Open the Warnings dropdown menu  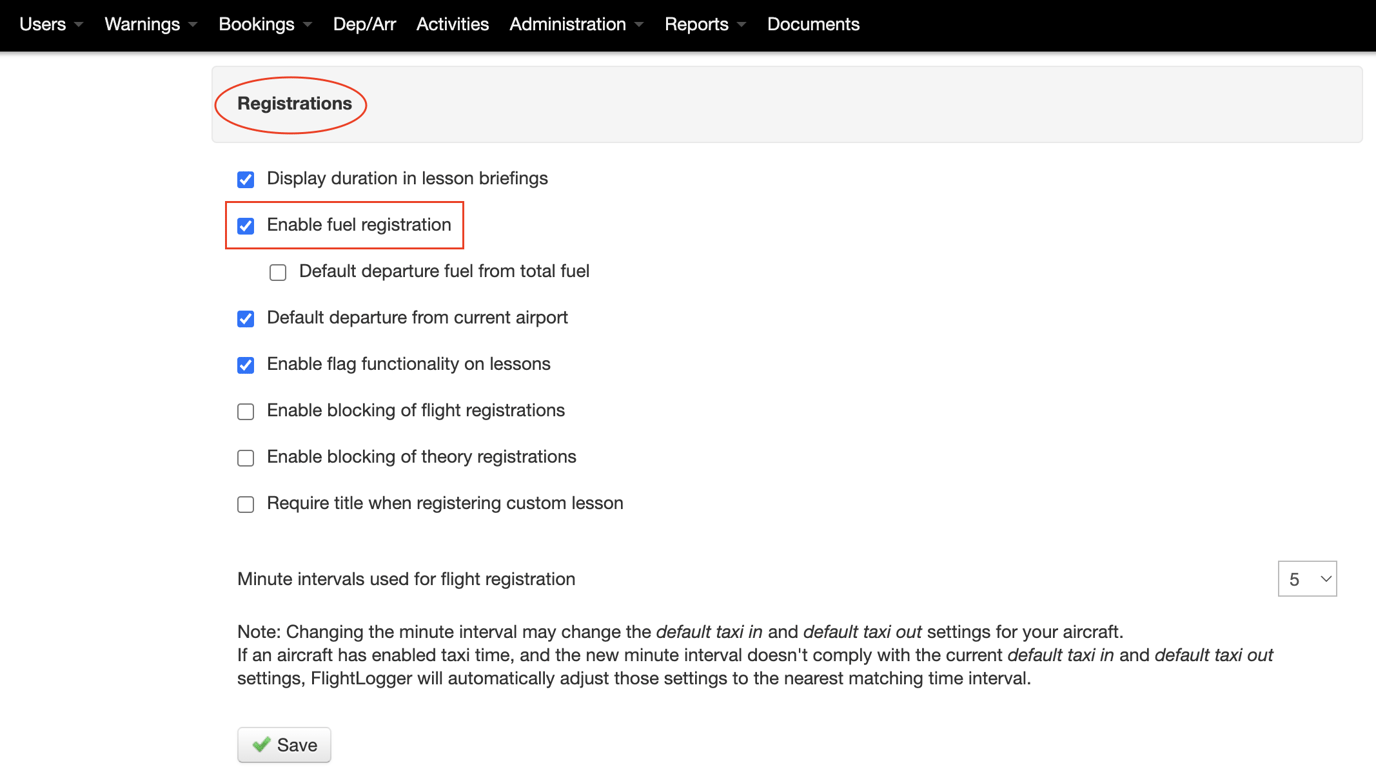click(151, 24)
